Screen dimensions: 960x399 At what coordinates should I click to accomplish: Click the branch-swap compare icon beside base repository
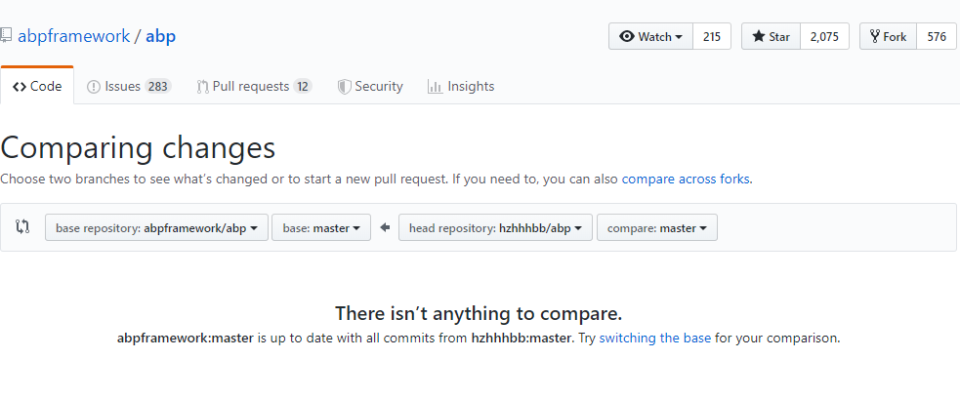[23, 227]
